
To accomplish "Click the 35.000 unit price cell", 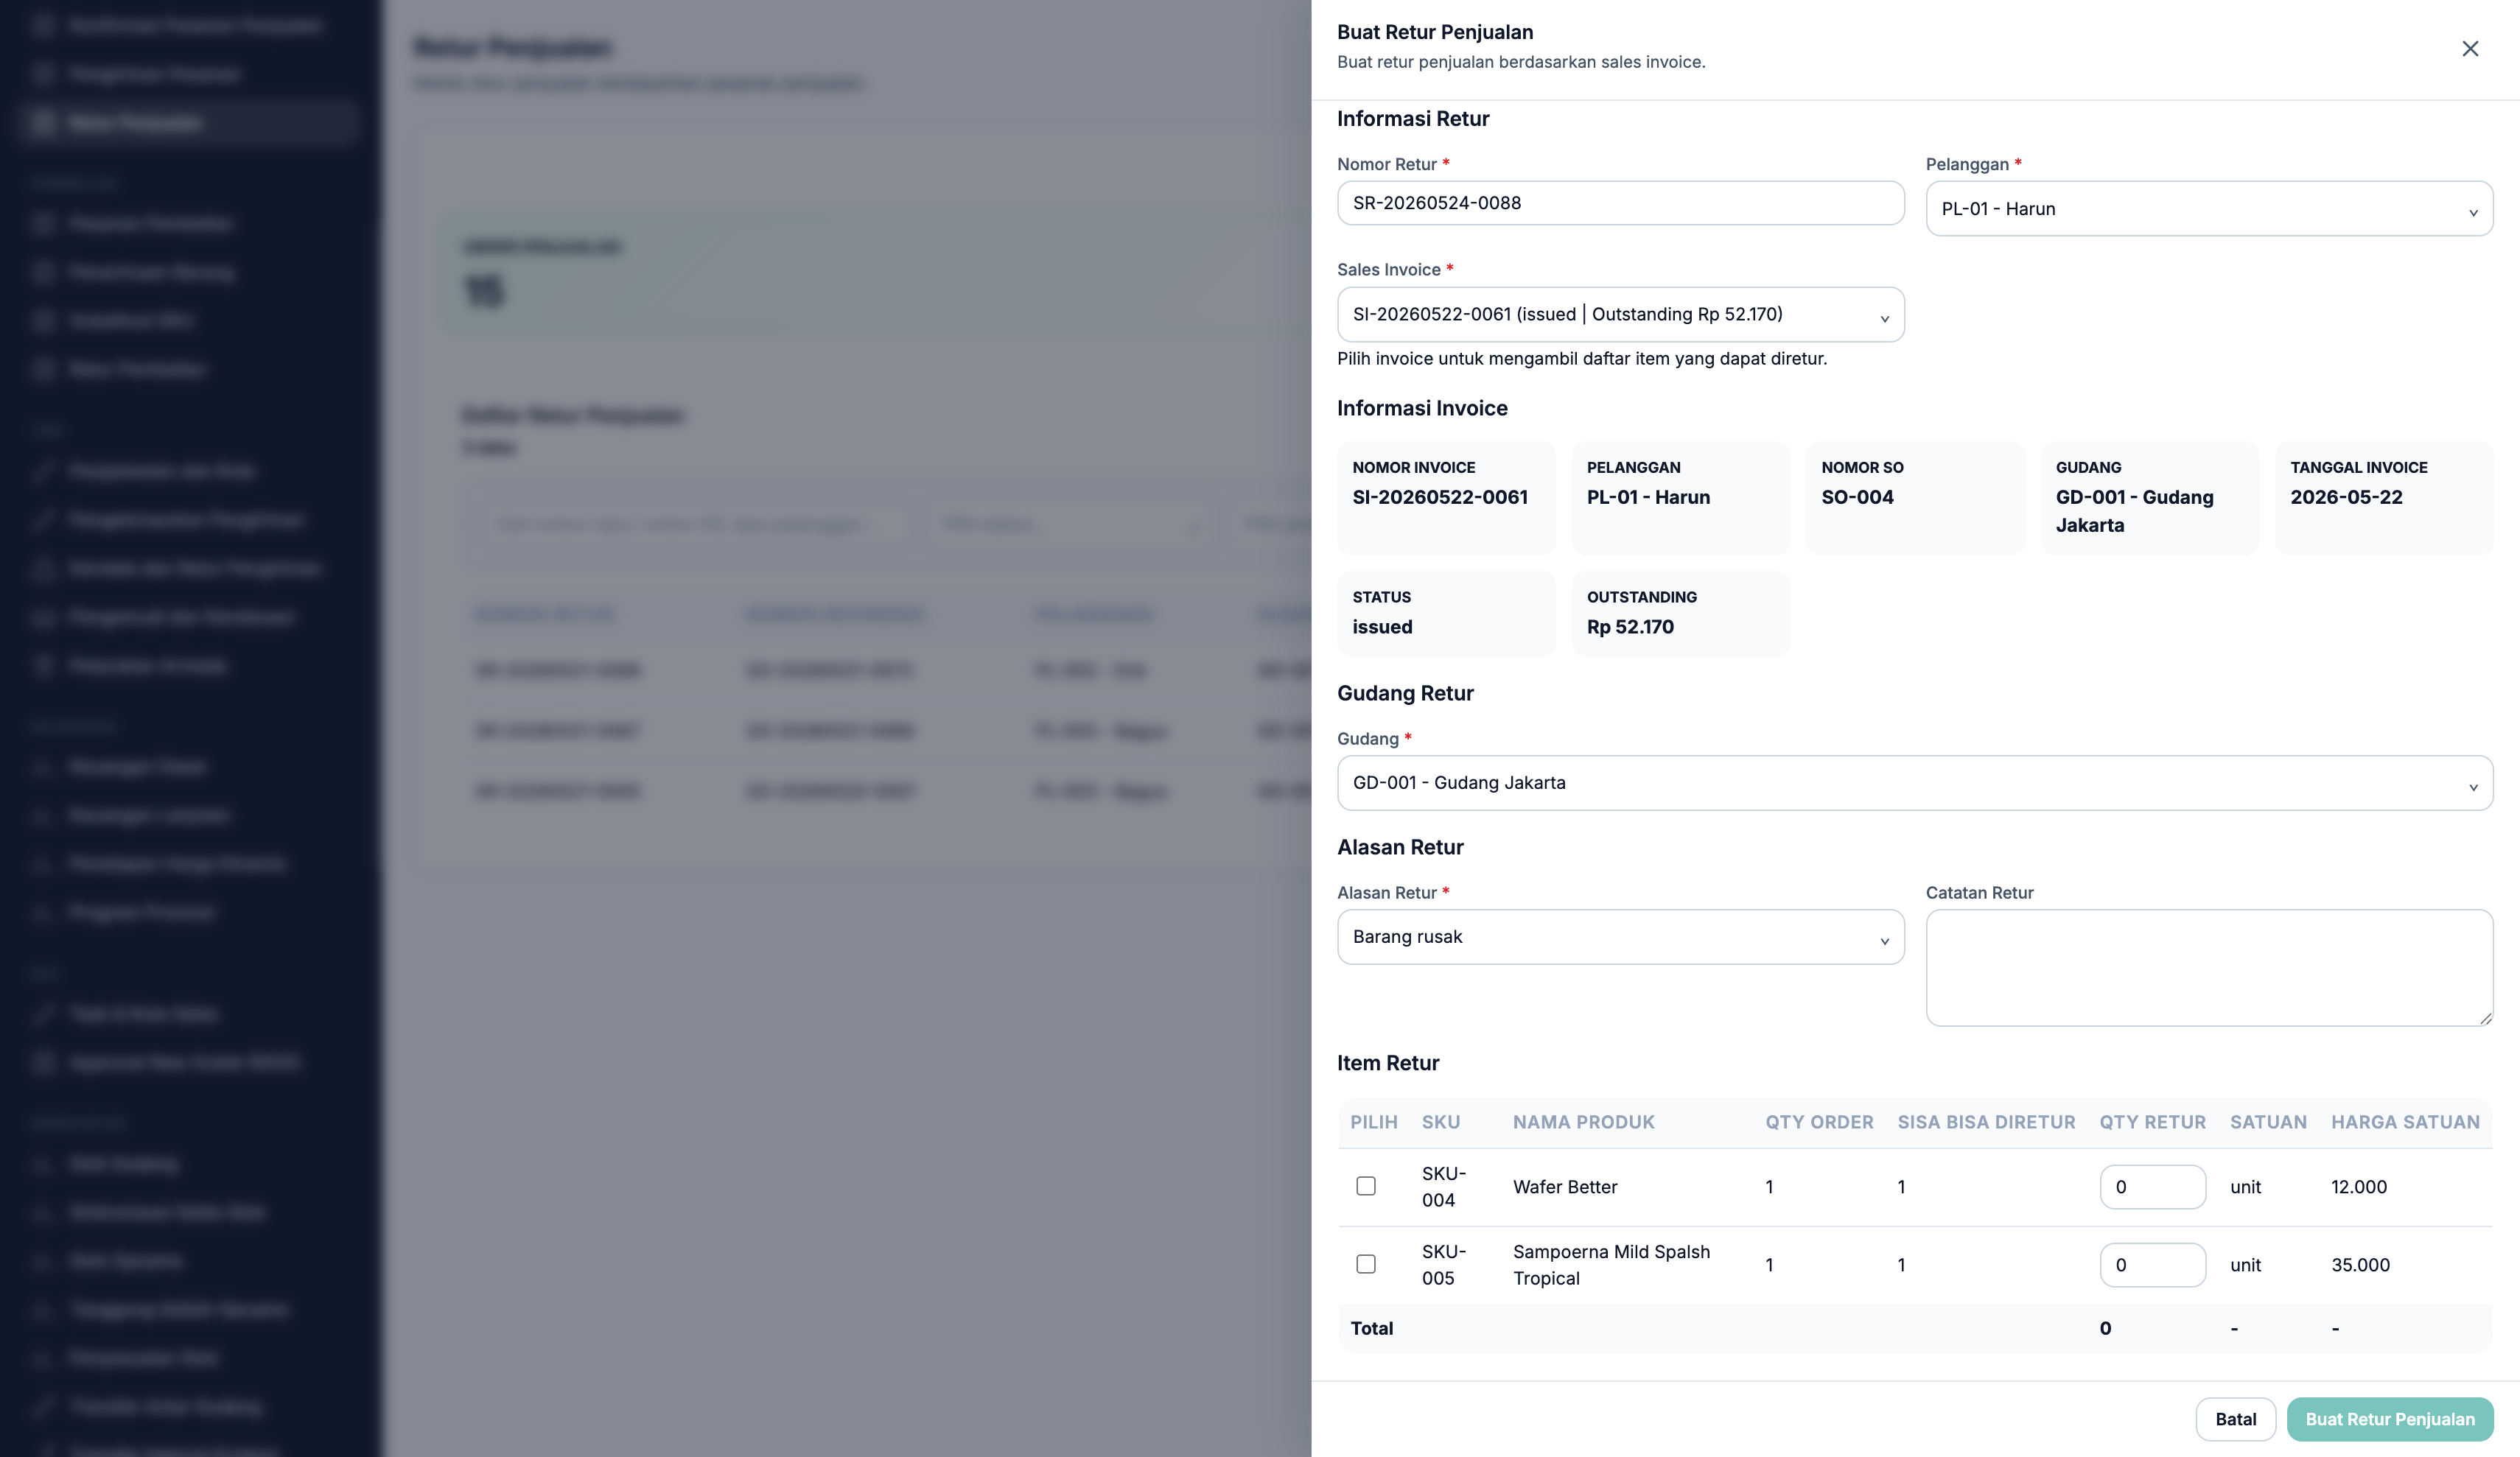I will 2360,1265.
